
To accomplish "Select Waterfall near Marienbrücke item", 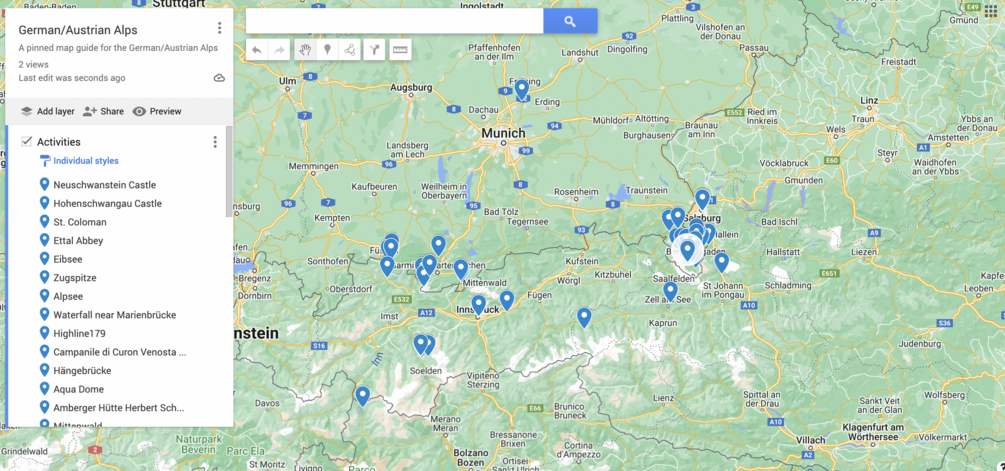I will [x=115, y=315].
